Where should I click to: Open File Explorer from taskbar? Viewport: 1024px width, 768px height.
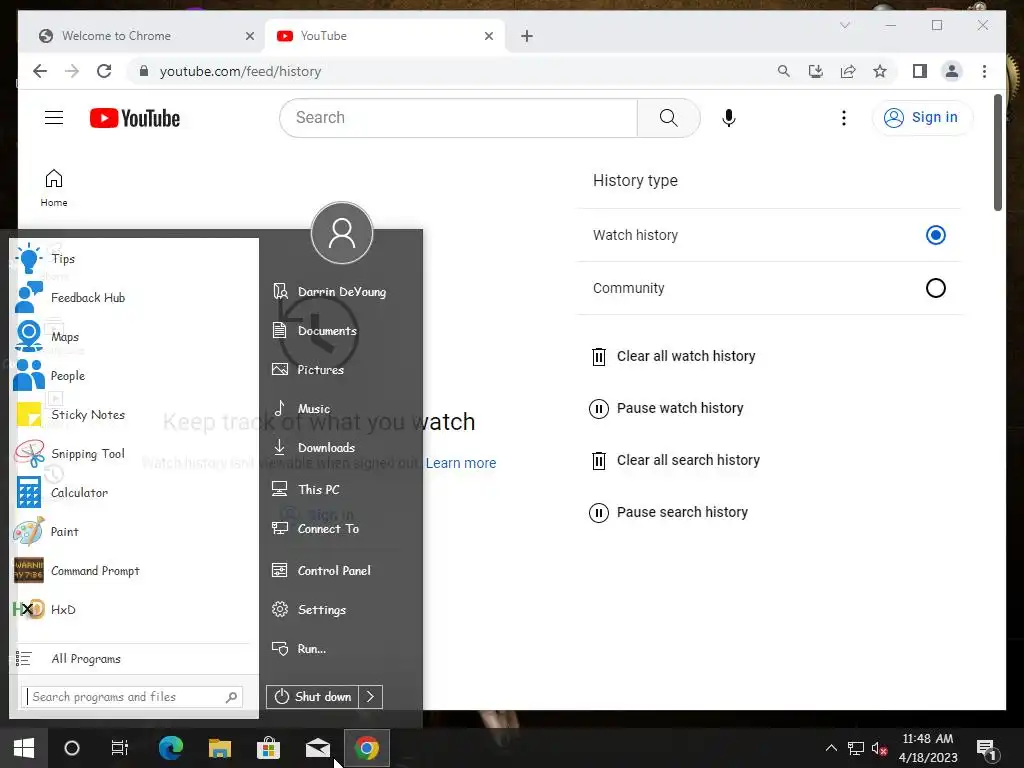(220, 748)
